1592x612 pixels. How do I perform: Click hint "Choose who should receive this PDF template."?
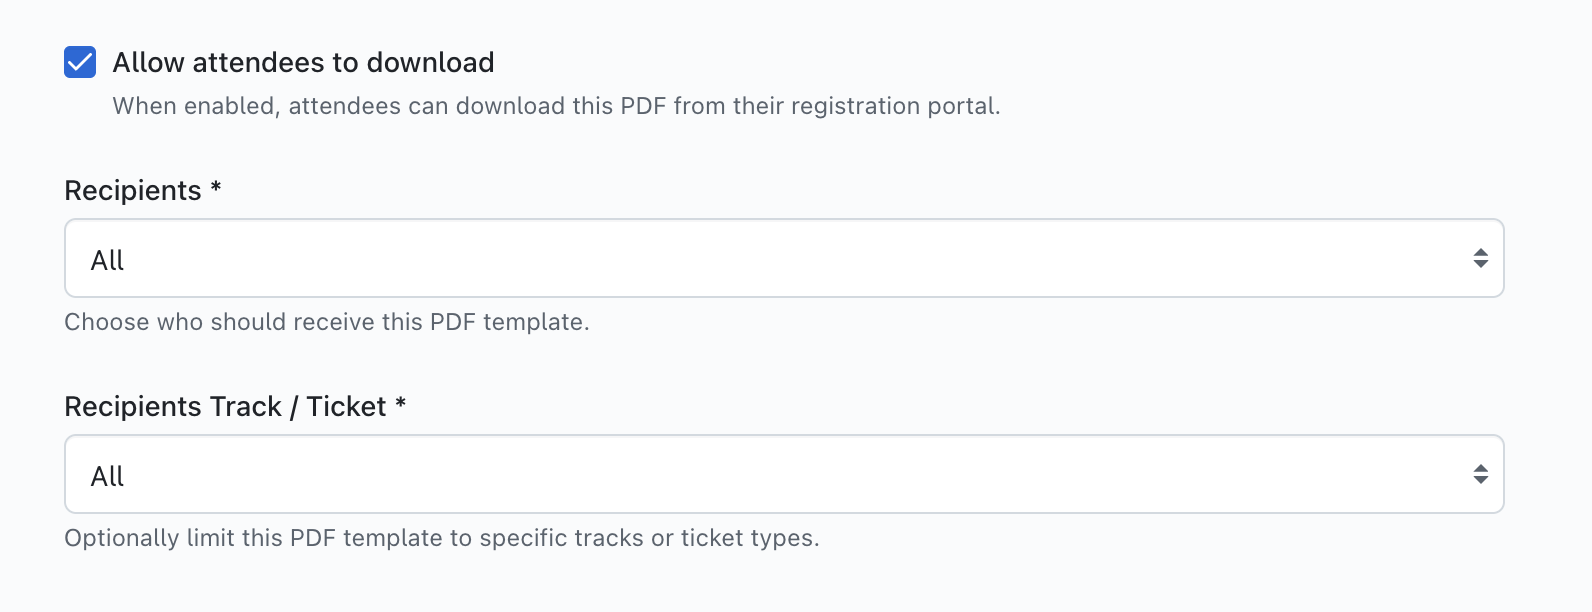tap(327, 322)
